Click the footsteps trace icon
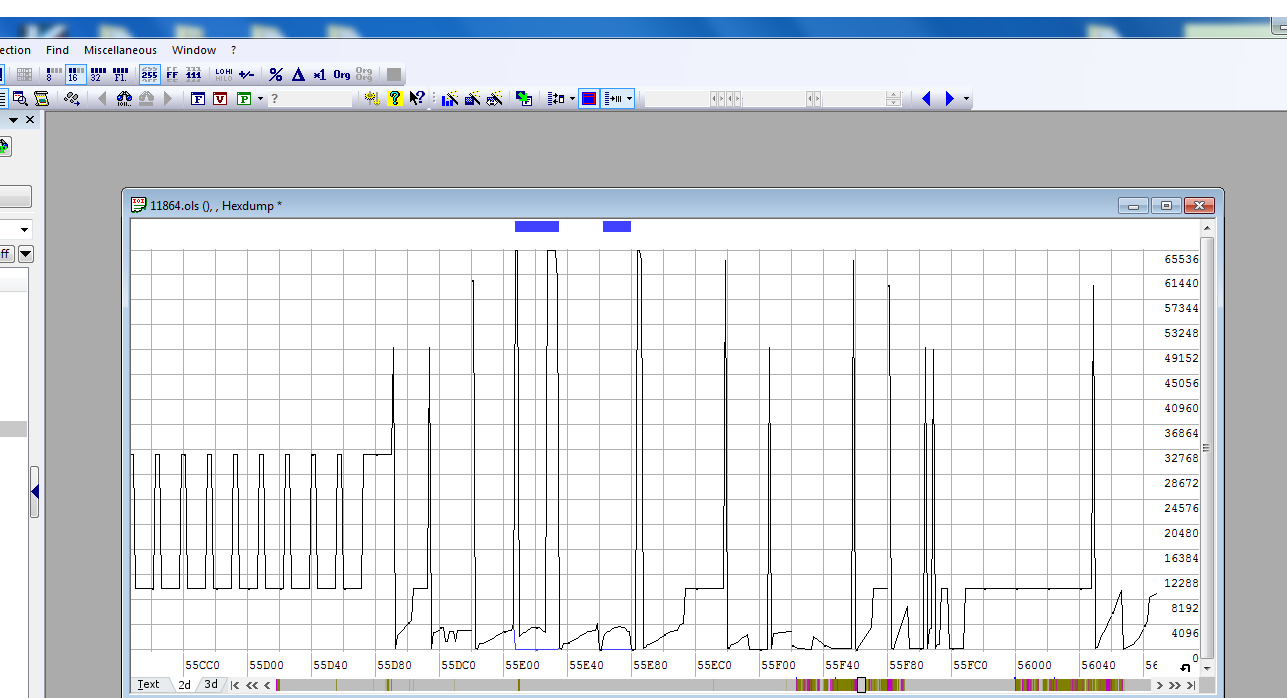 [72, 99]
